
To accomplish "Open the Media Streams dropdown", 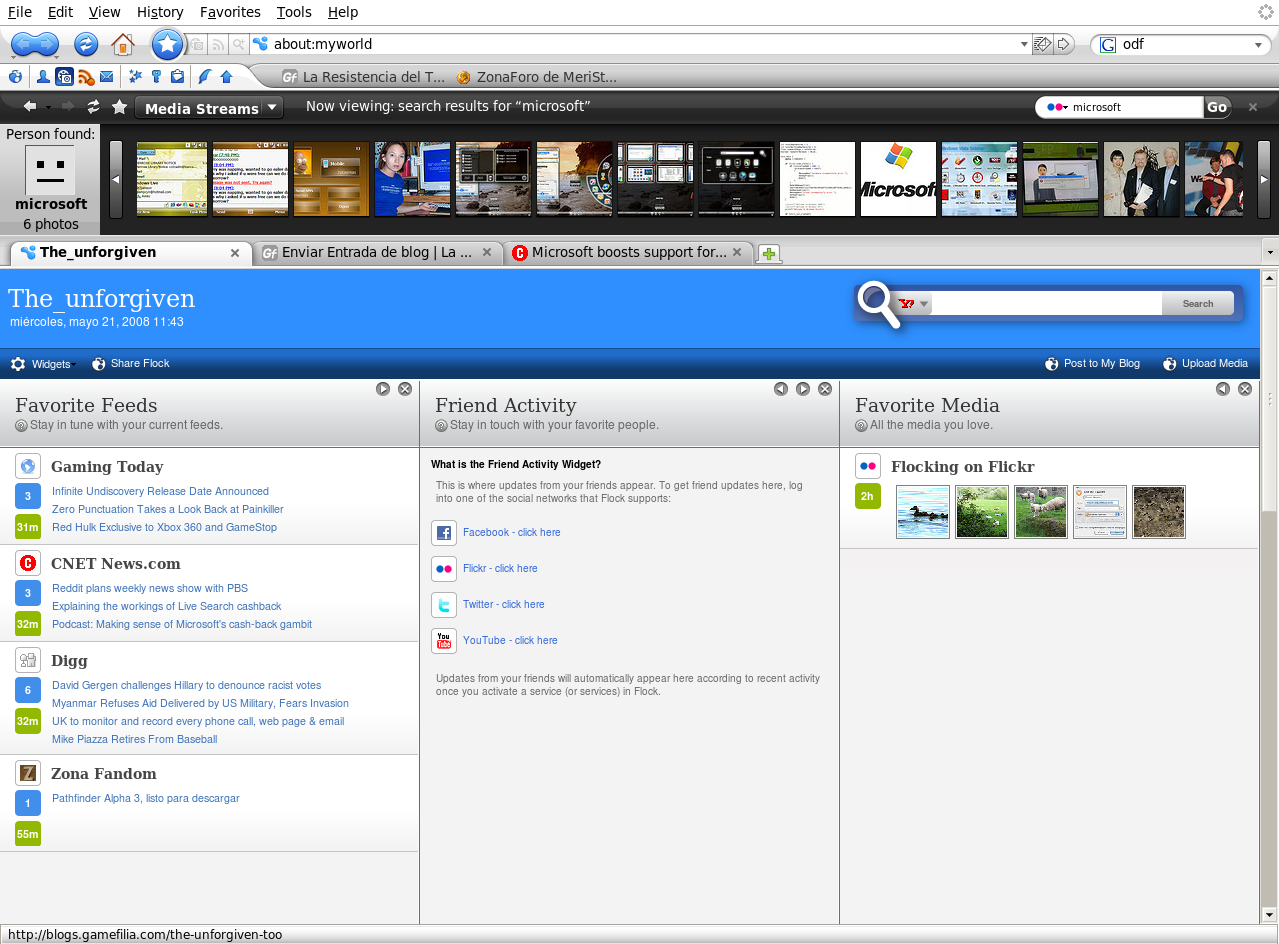I will pyautogui.click(x=209, y=108).
